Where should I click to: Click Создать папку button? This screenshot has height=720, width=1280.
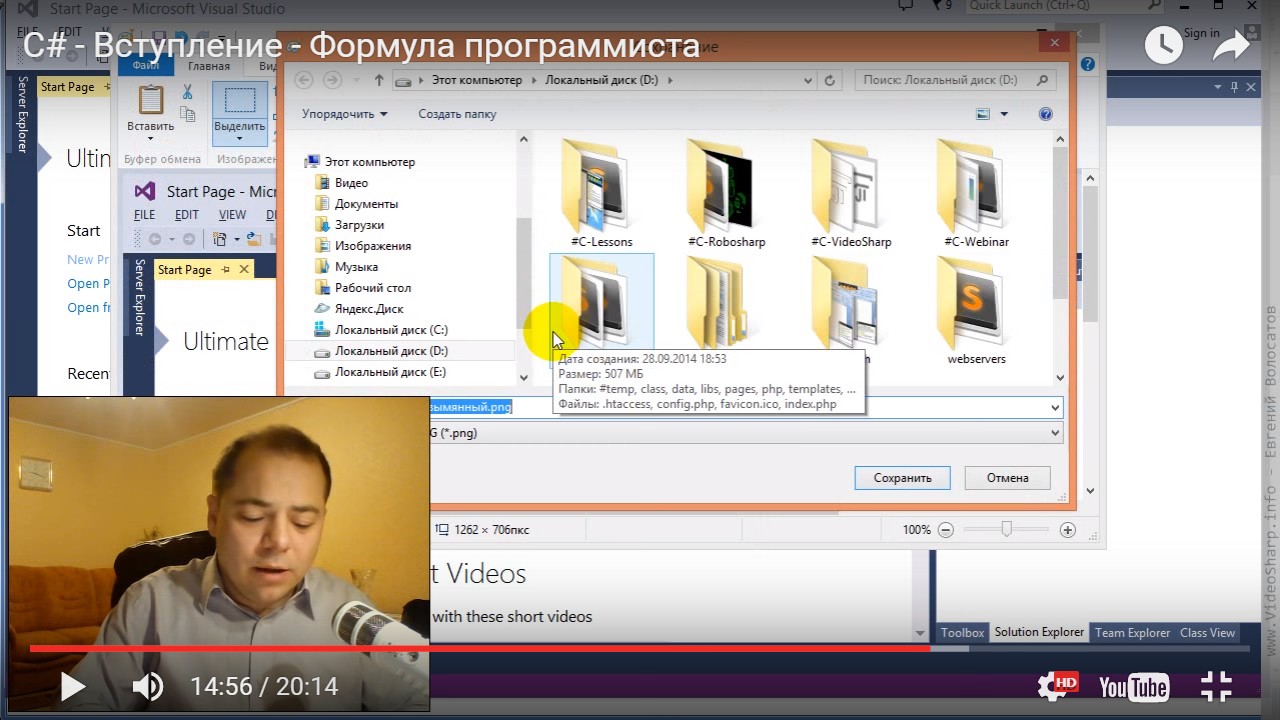pos(457,114)
